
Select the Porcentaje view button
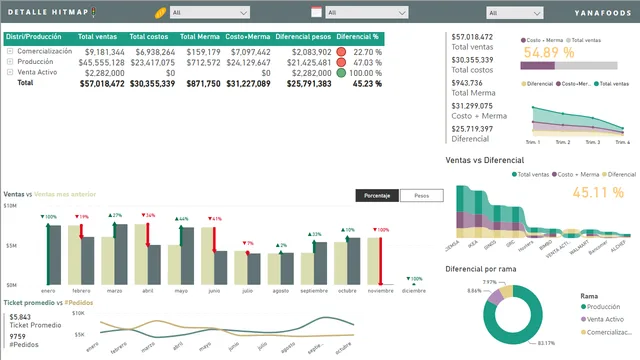[x=377, y=196]
